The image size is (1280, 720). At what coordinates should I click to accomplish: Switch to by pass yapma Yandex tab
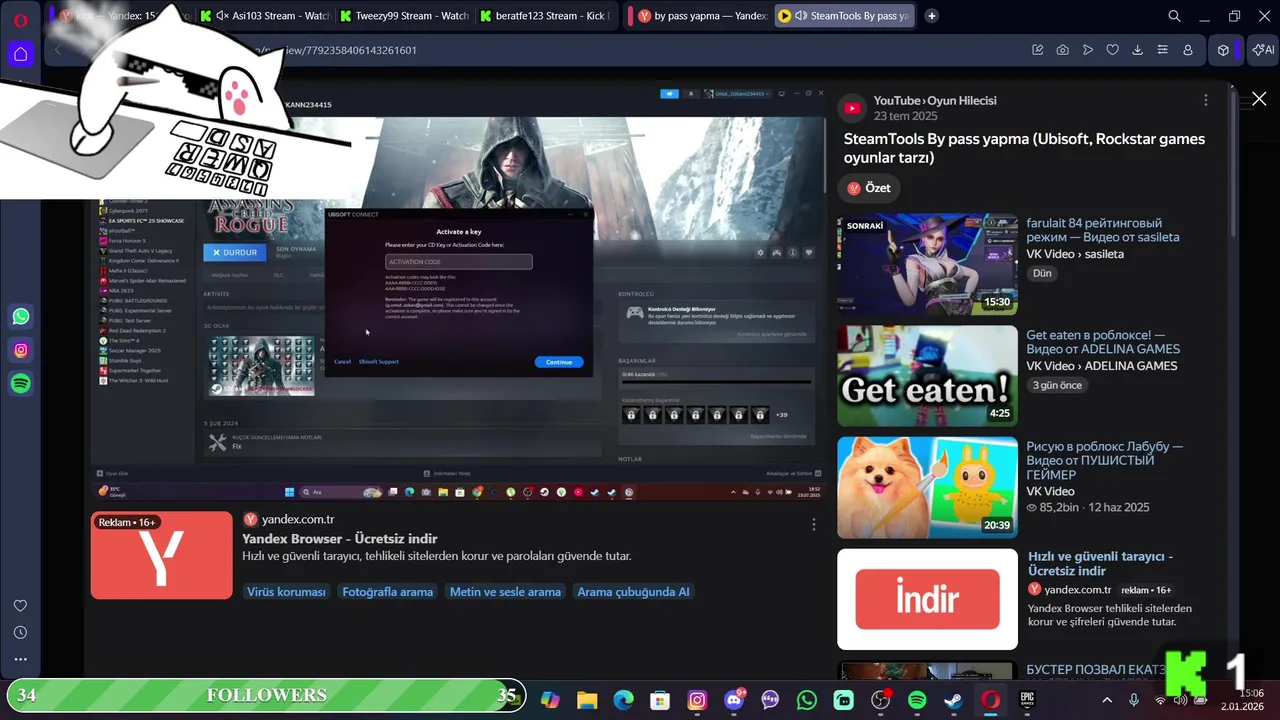(x=701, y=16)
